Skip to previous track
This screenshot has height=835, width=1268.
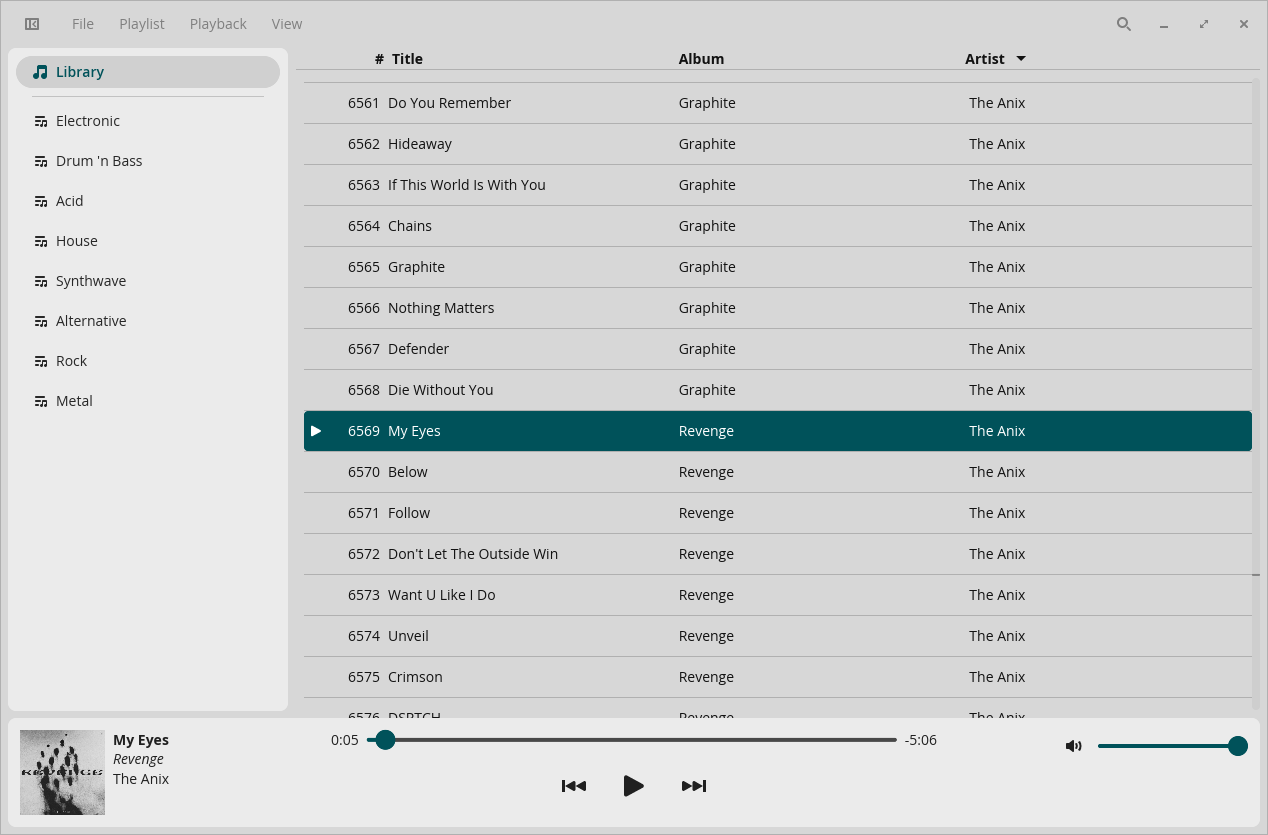[x=574, y=786]
